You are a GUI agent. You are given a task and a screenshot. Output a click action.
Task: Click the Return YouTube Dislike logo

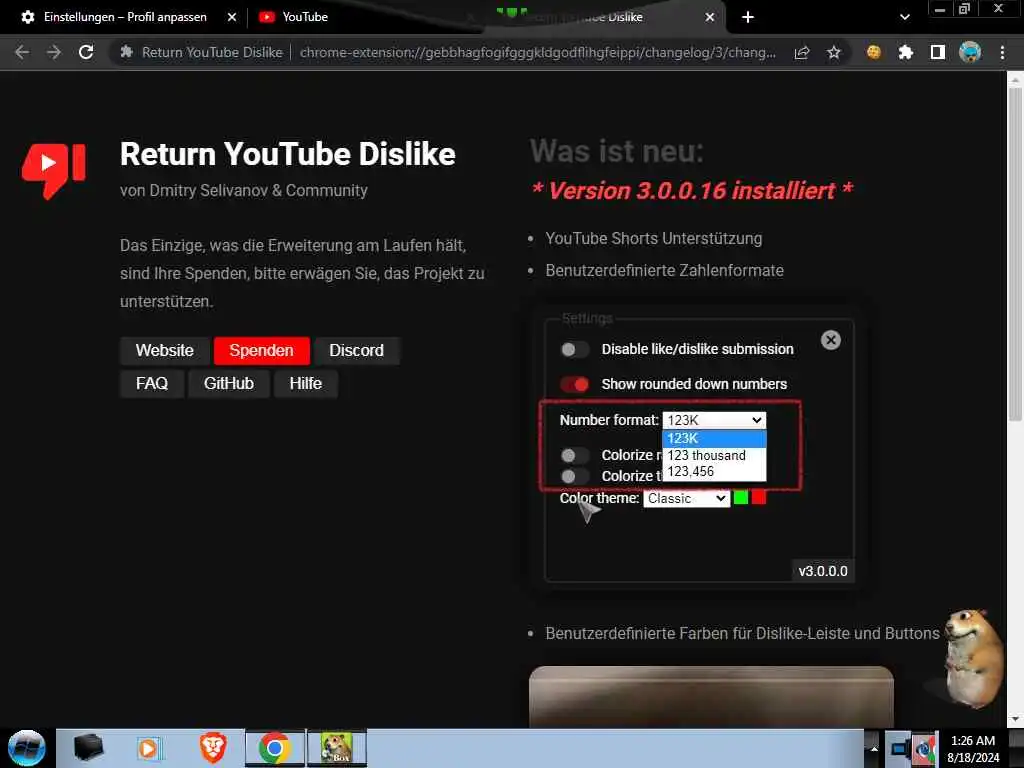pyautogui.click(x=54, y=170)
